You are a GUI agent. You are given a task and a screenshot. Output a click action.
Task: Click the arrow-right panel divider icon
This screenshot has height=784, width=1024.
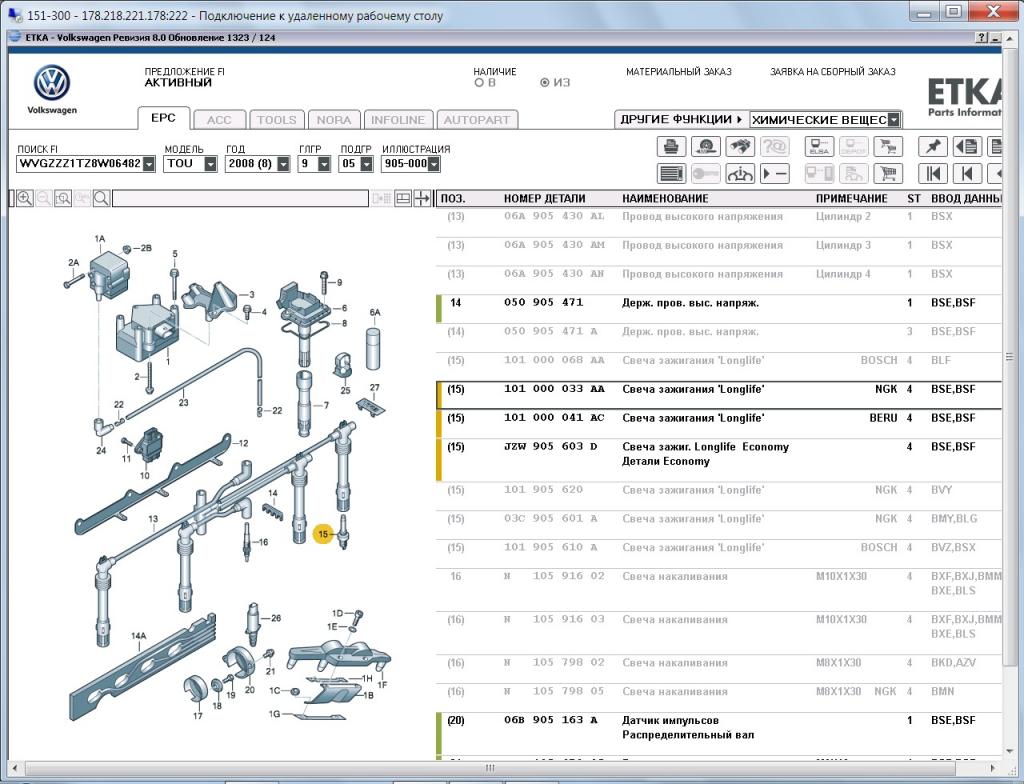tap(423, 198)
